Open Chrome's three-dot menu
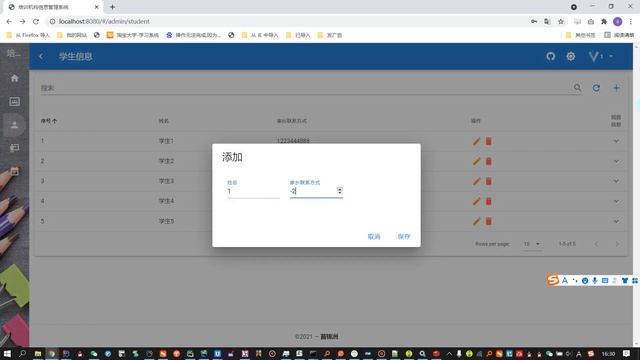Image resolution: width=640 pixels, height=360 pixels. tap(631, 21)
